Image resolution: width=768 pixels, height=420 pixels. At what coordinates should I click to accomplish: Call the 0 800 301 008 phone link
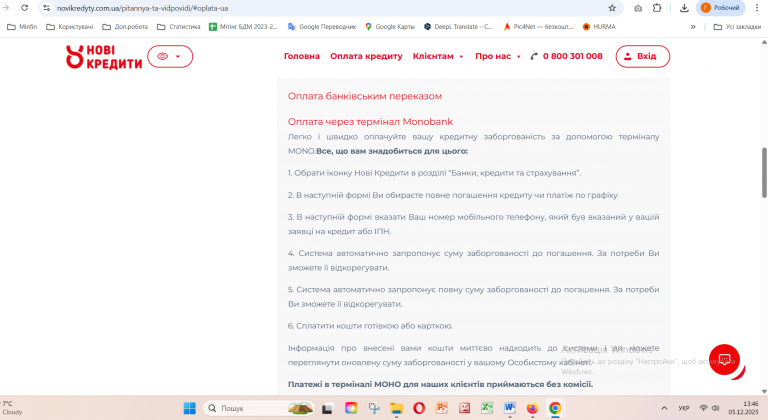pyautogui.click(x=567, y=56)
